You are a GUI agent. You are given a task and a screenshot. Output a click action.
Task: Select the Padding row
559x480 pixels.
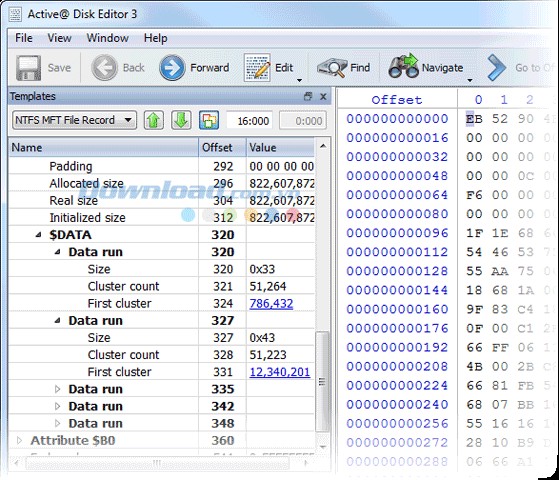pyautogui.click(x=161, y=166)
